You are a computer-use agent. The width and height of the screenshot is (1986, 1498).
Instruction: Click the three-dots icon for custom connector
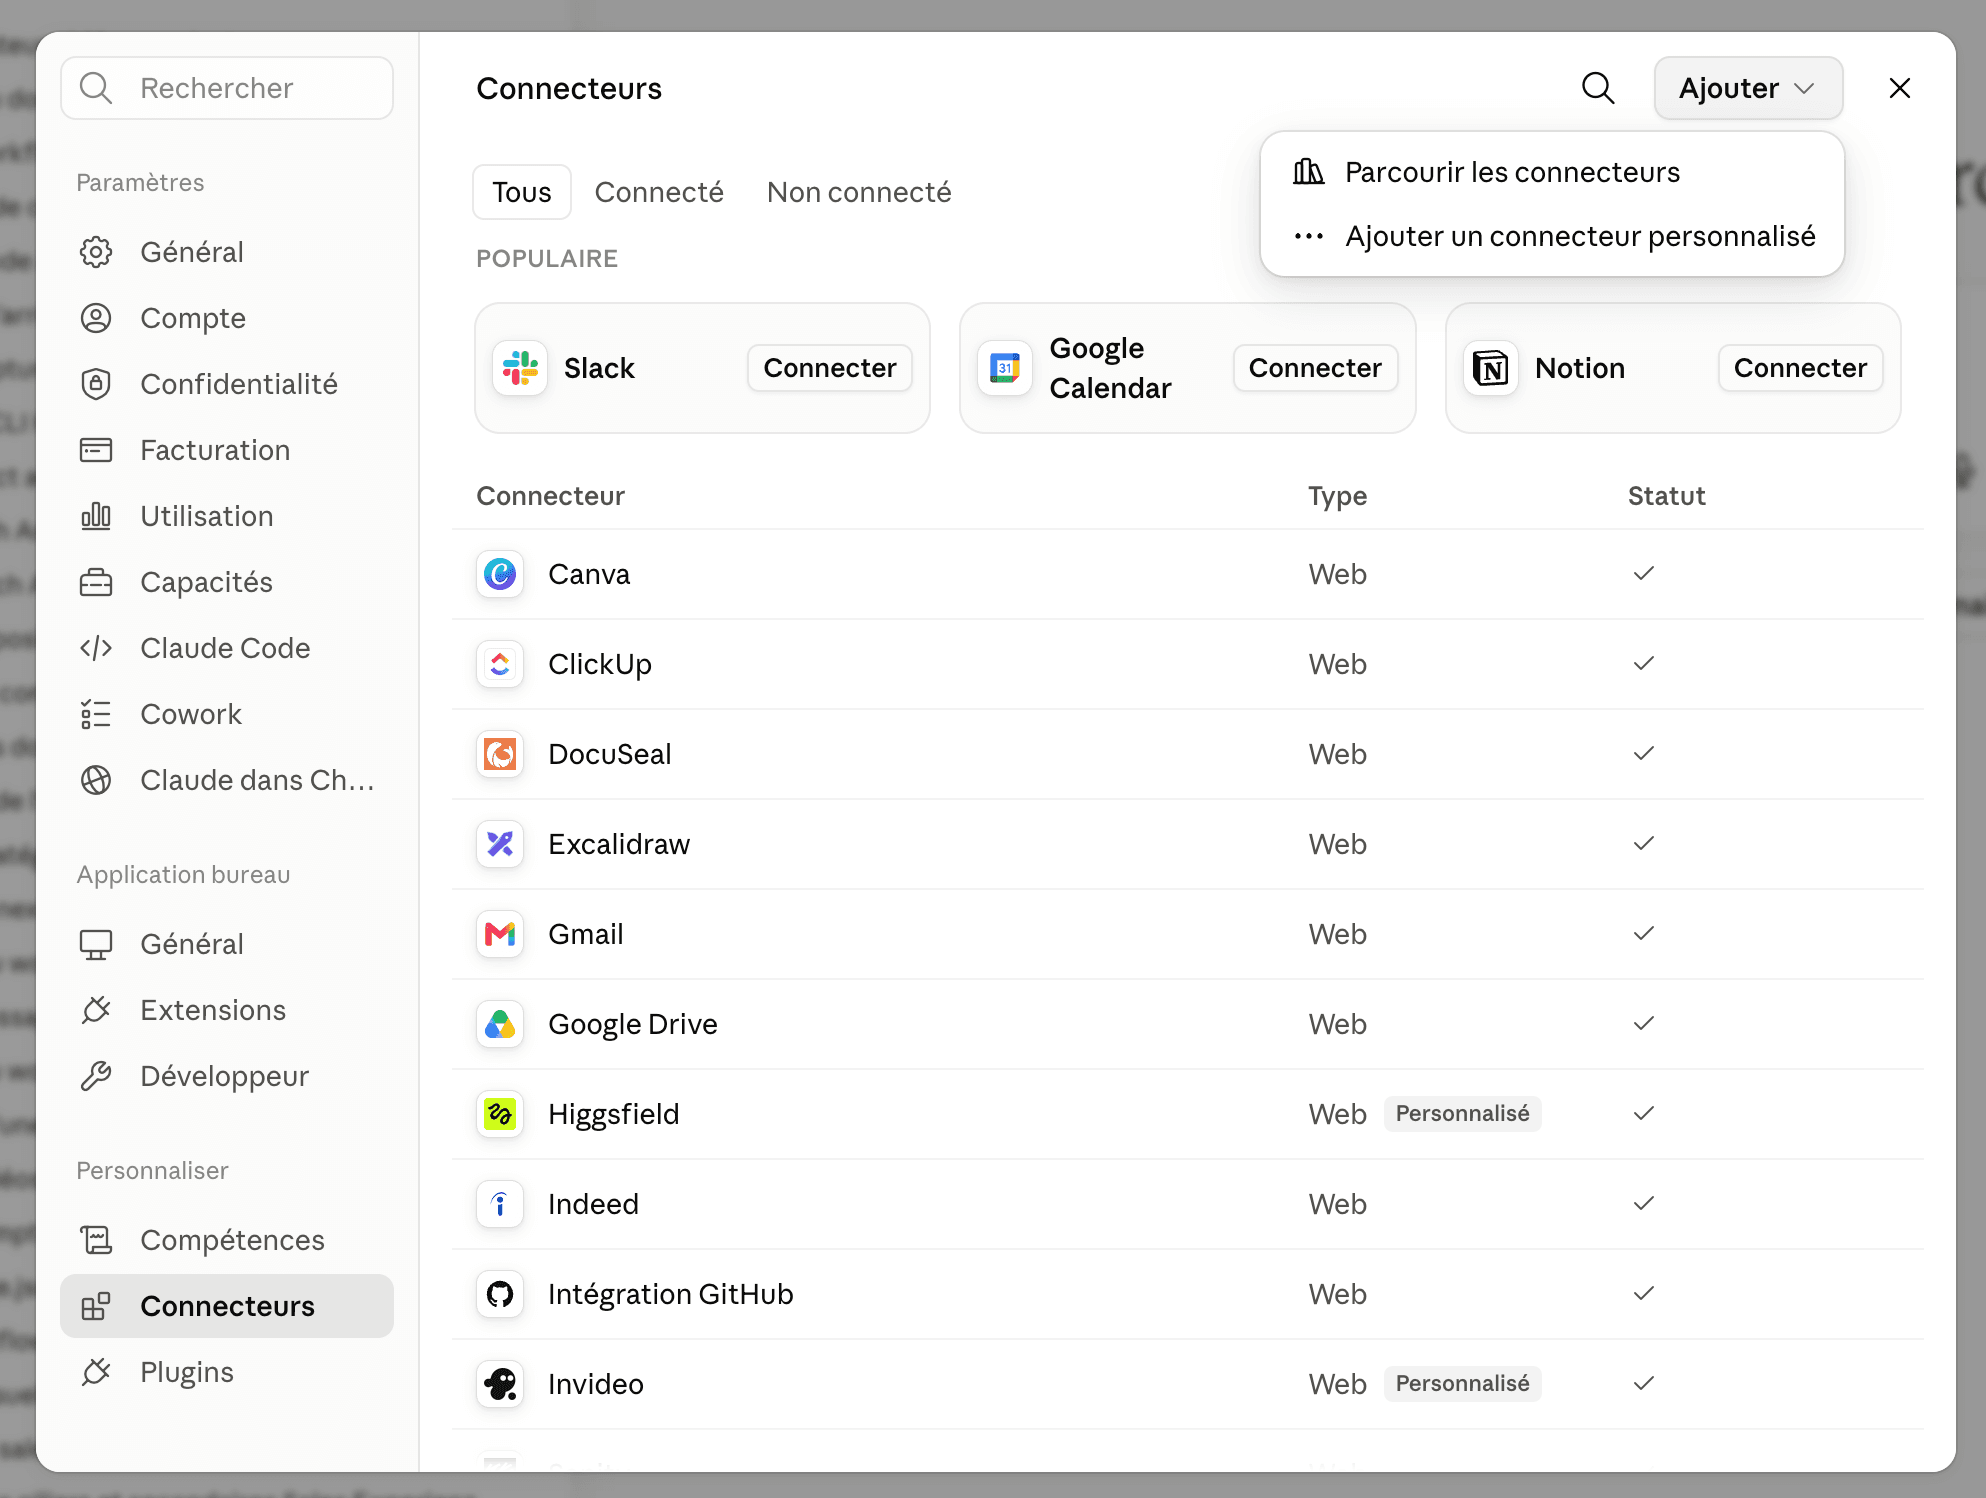pyautogui.click(x=1308, y=236)
